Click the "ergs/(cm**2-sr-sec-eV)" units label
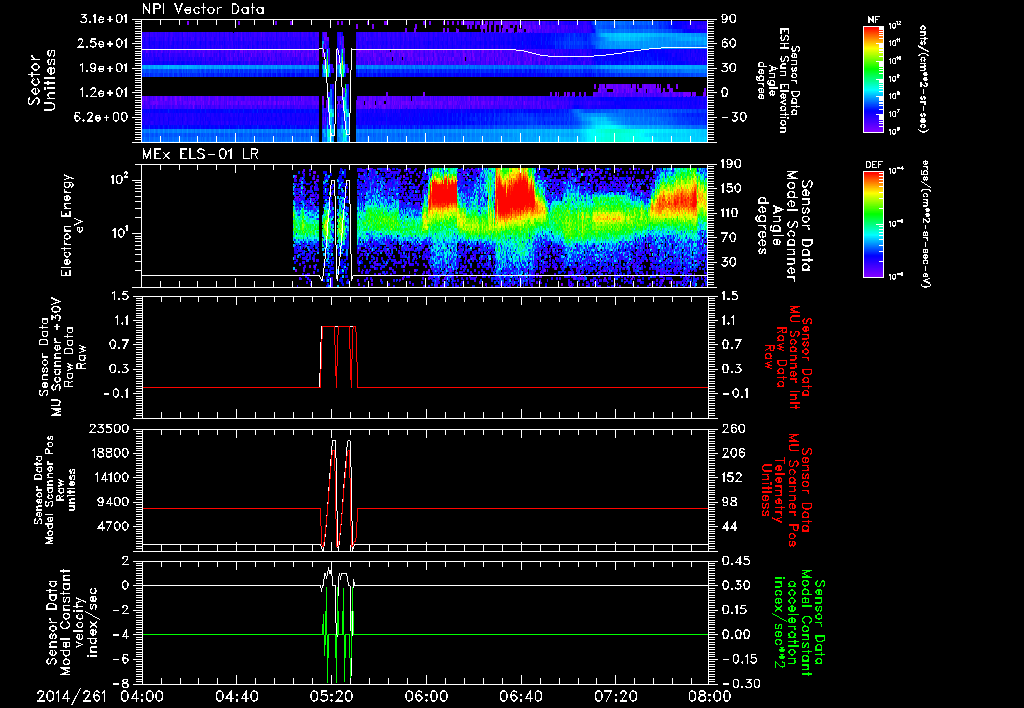The image size is (1024, 708). click(925, 224)
